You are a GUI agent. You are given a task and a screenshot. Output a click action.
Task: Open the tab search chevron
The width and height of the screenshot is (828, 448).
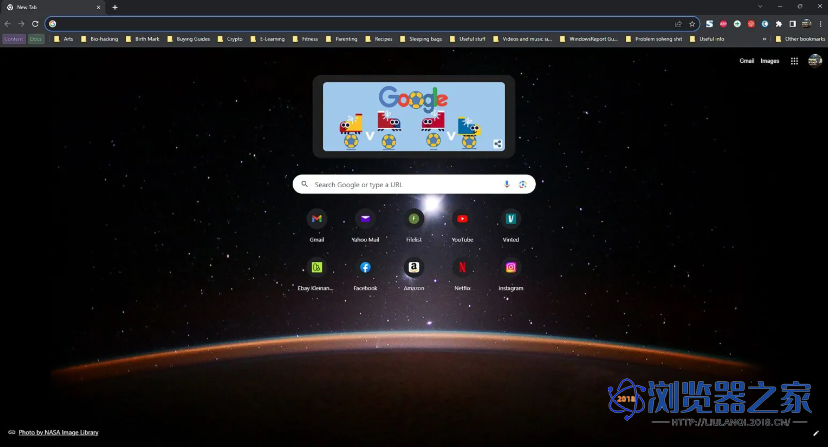pyautogui.click(x=760, y=7)
